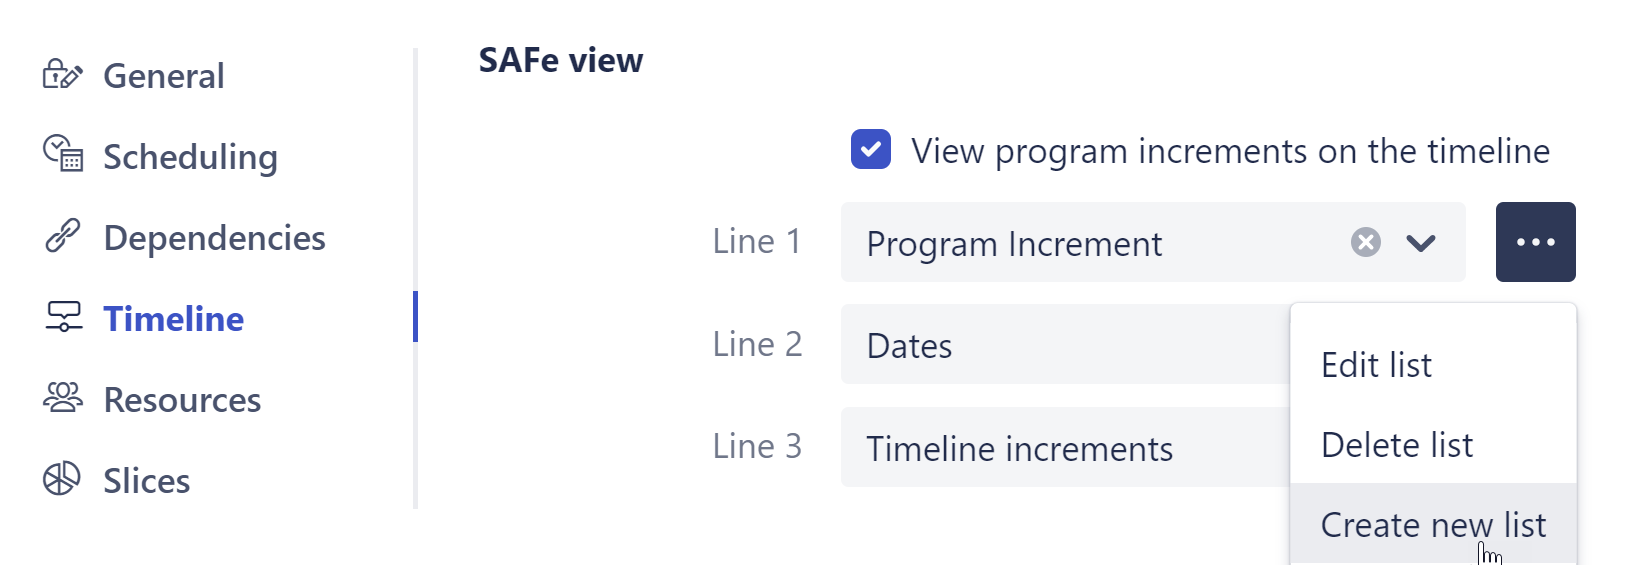Click the Resources people icon

[x=62, y=398]
